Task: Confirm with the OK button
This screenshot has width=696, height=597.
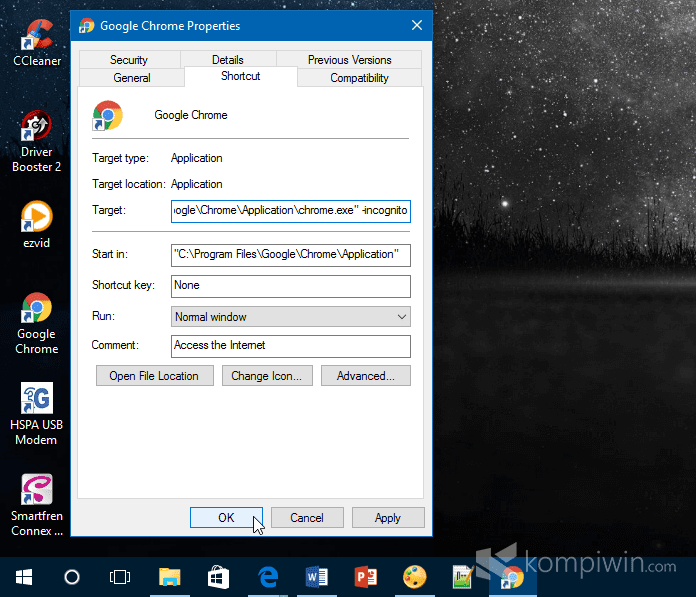Action: (226, 518)
